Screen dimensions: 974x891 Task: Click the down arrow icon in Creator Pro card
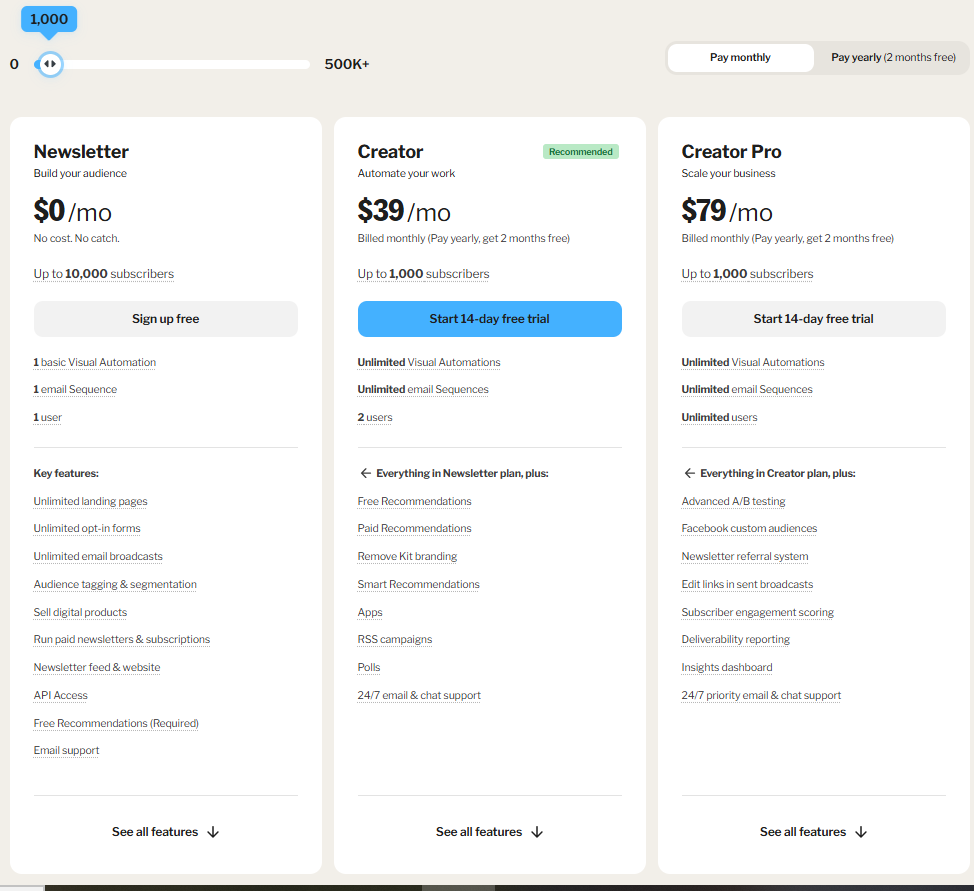861,832
